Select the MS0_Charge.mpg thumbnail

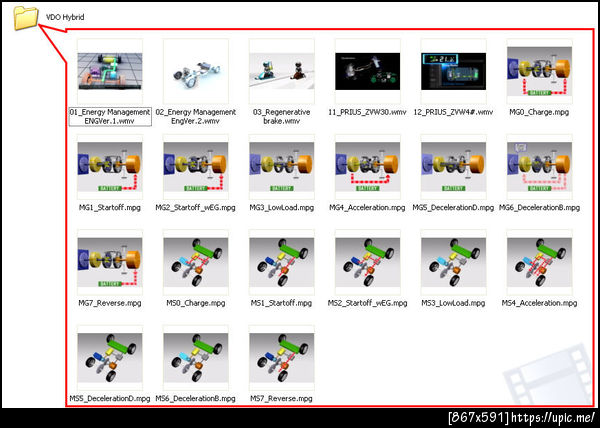(x=196, y=262)
